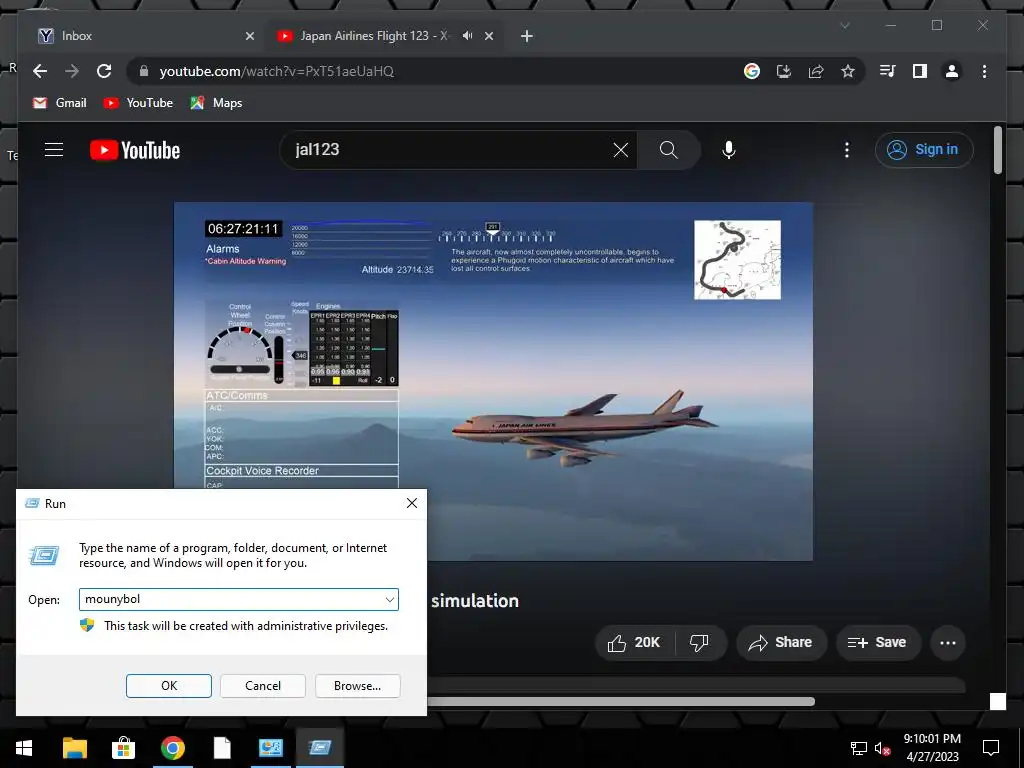This screenshot has height=768, width=1024.
Task: Reload the YouTube page
Action: click(x=104, y=71)
